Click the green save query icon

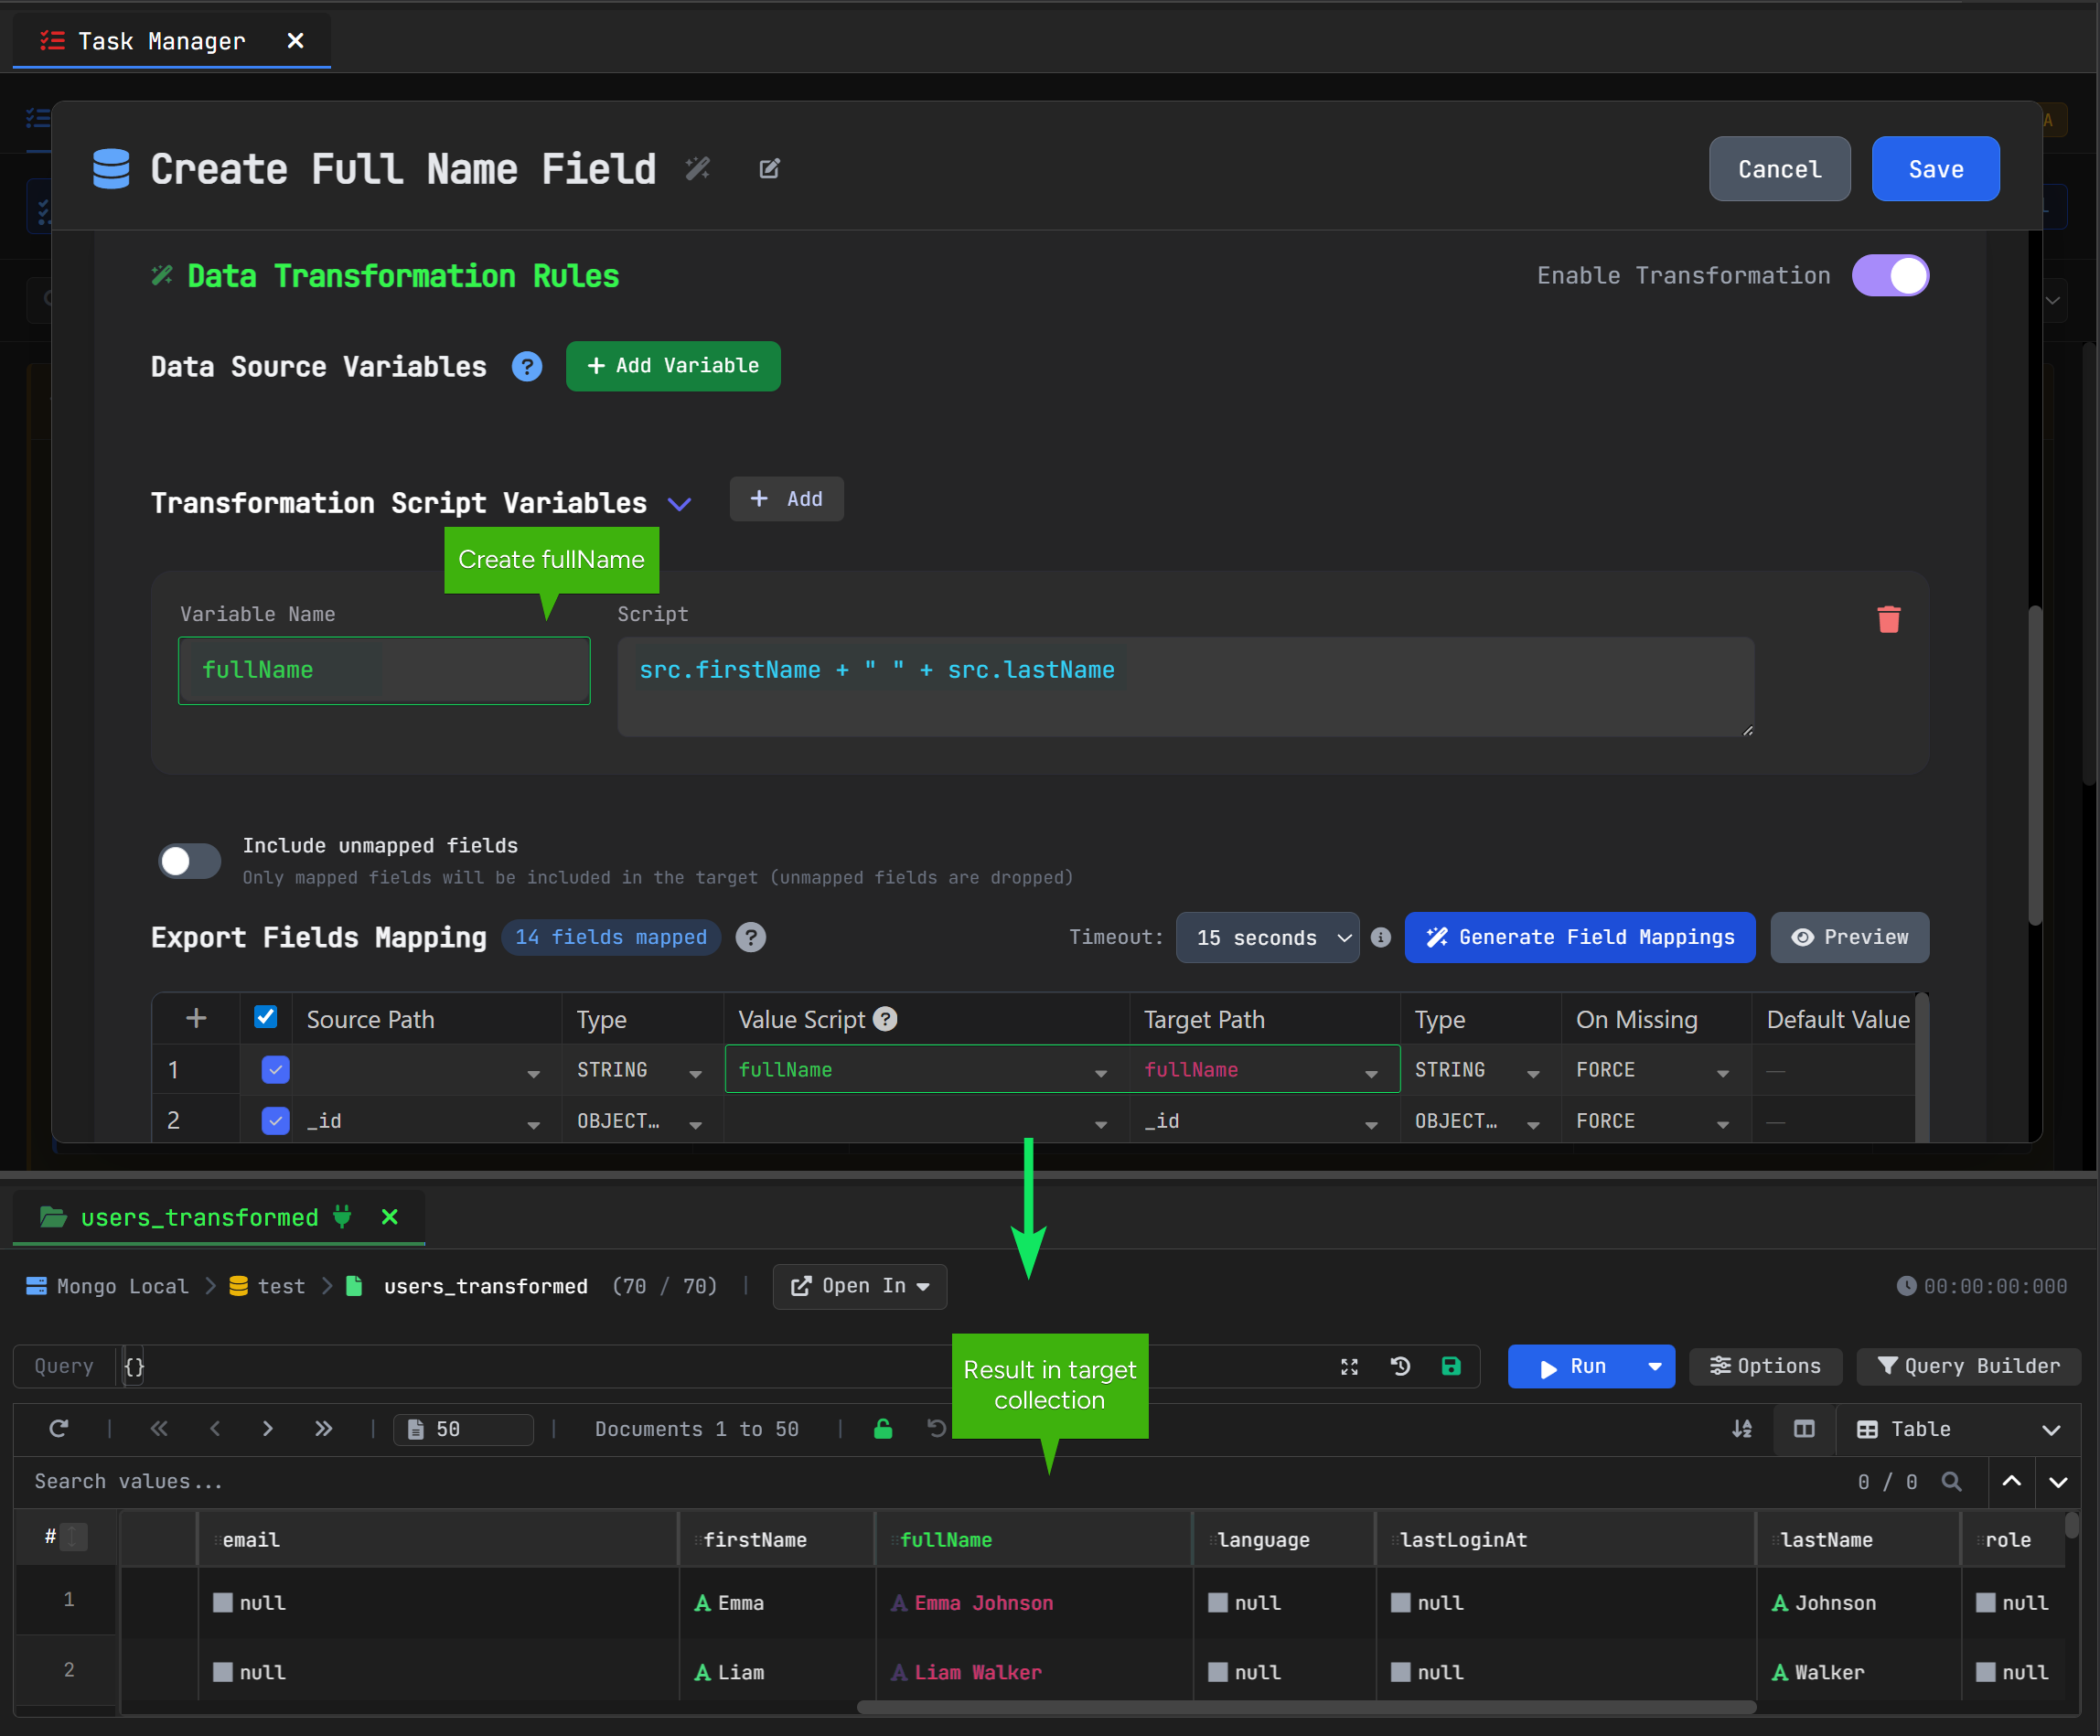(x=1451, y=1366)
